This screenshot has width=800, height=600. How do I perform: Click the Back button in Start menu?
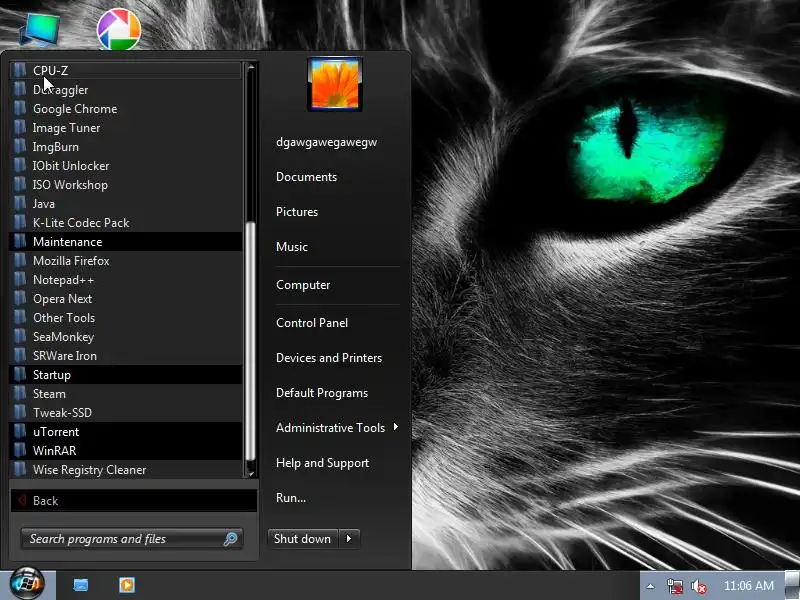pos(134,501)
